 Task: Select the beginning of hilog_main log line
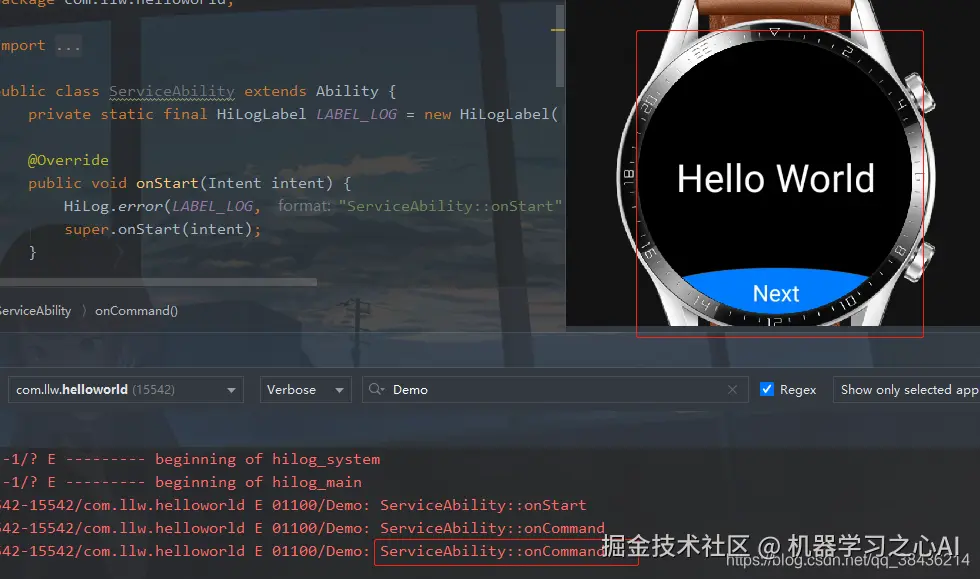coord(181,482)
